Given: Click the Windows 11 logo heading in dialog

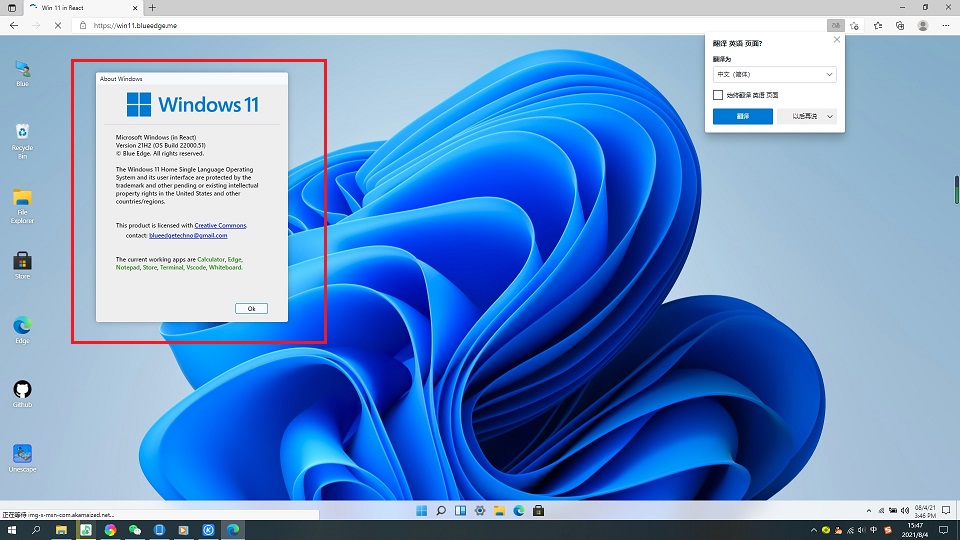Looking at the screenshot, I should click(192, 105).
